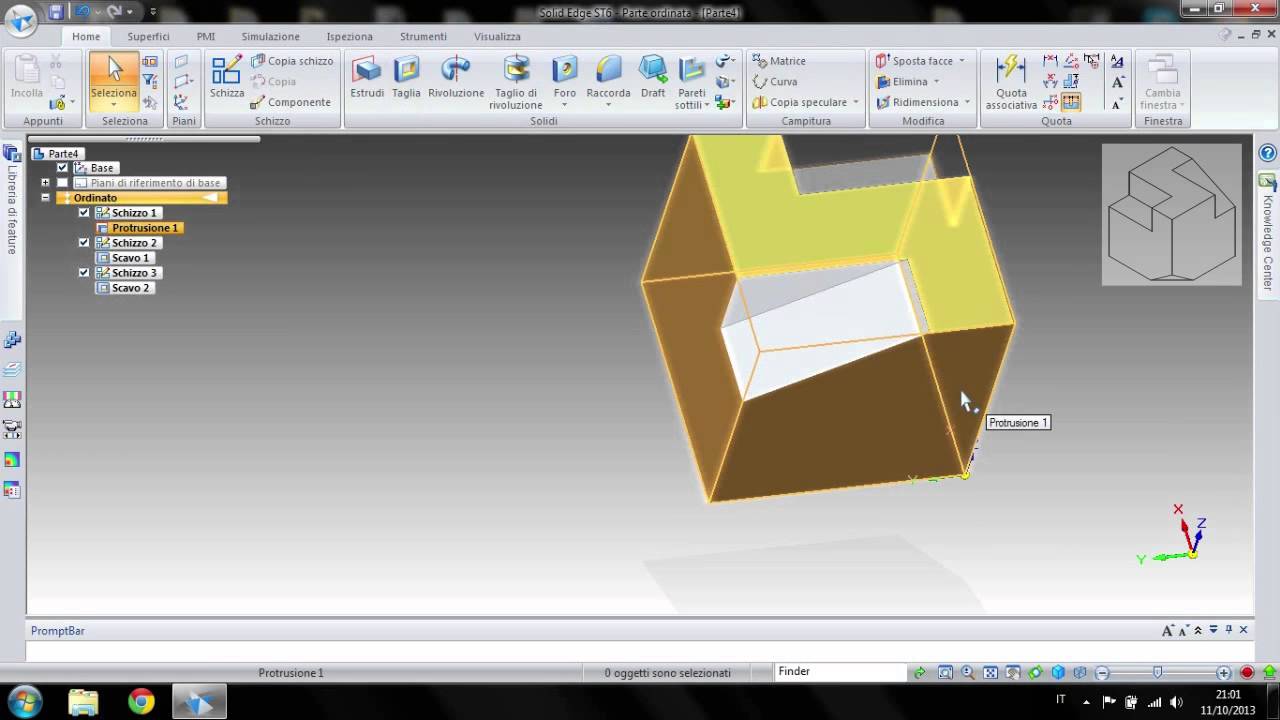Choose the Taglia cut tool

[406, 77]
